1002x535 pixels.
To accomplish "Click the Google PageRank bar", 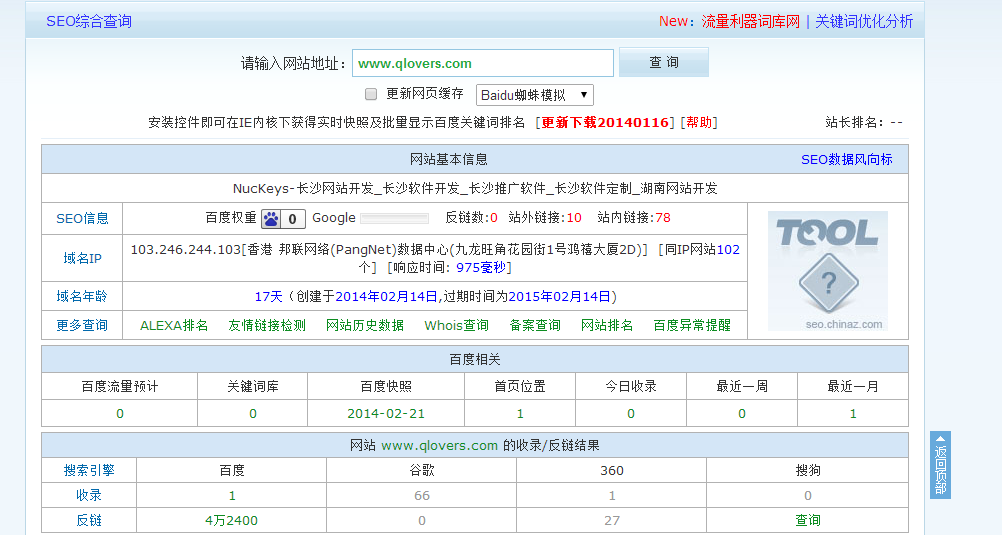I will click(394, 219).
